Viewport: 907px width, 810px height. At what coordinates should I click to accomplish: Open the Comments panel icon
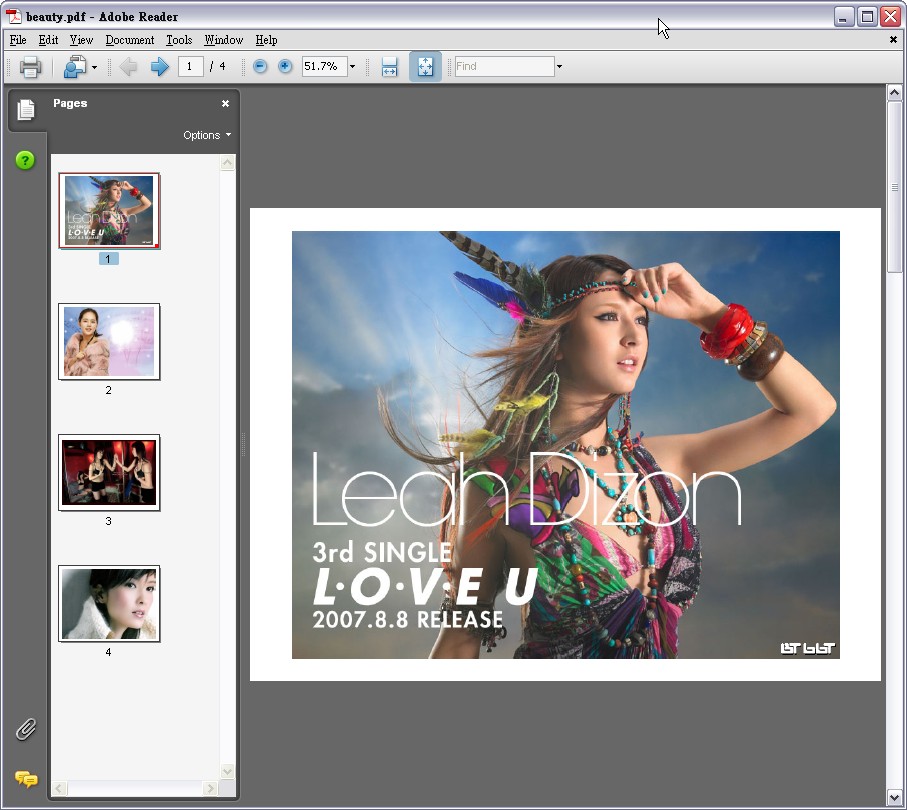[x=26, y=779]
